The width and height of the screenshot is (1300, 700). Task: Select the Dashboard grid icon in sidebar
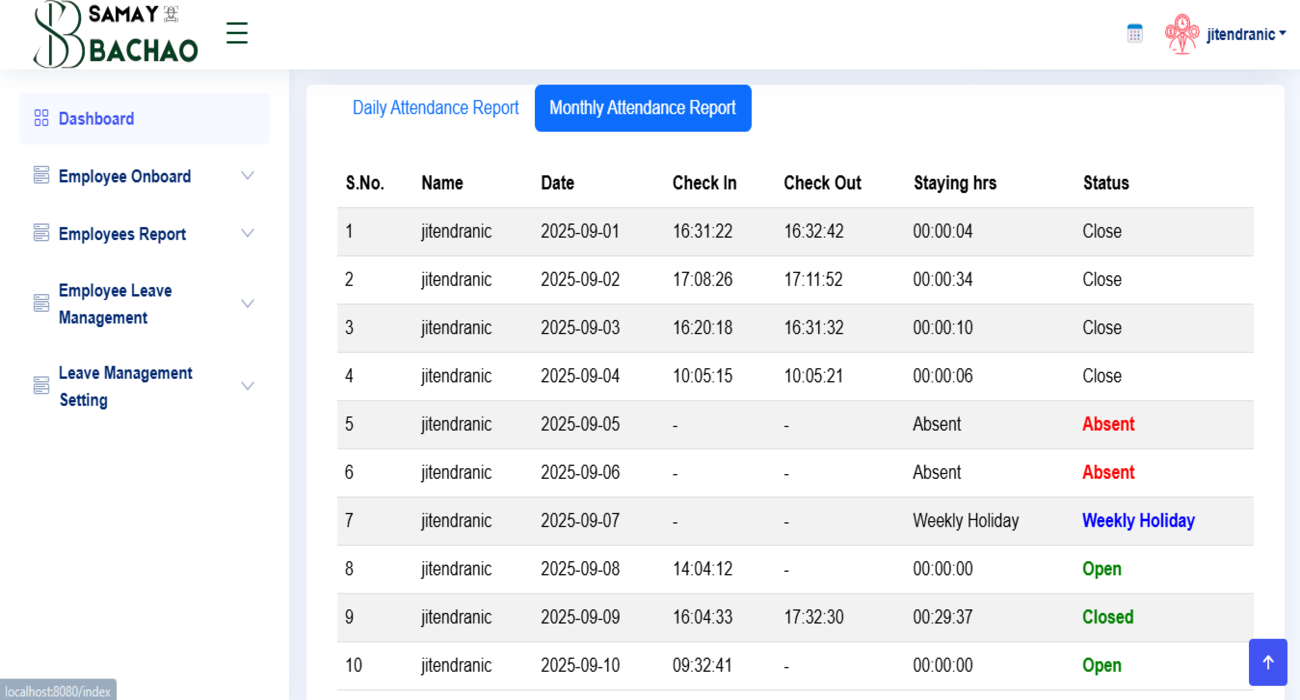[x=41, y=117]
